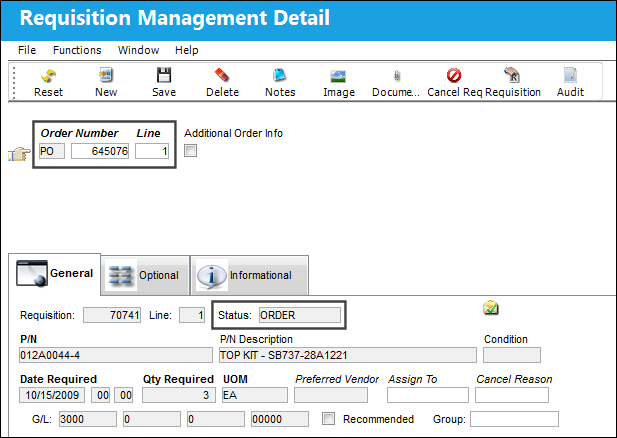Open the Image toolbar icon
Image resolution: width=617 pixels, height=438 pixels.
338,76
